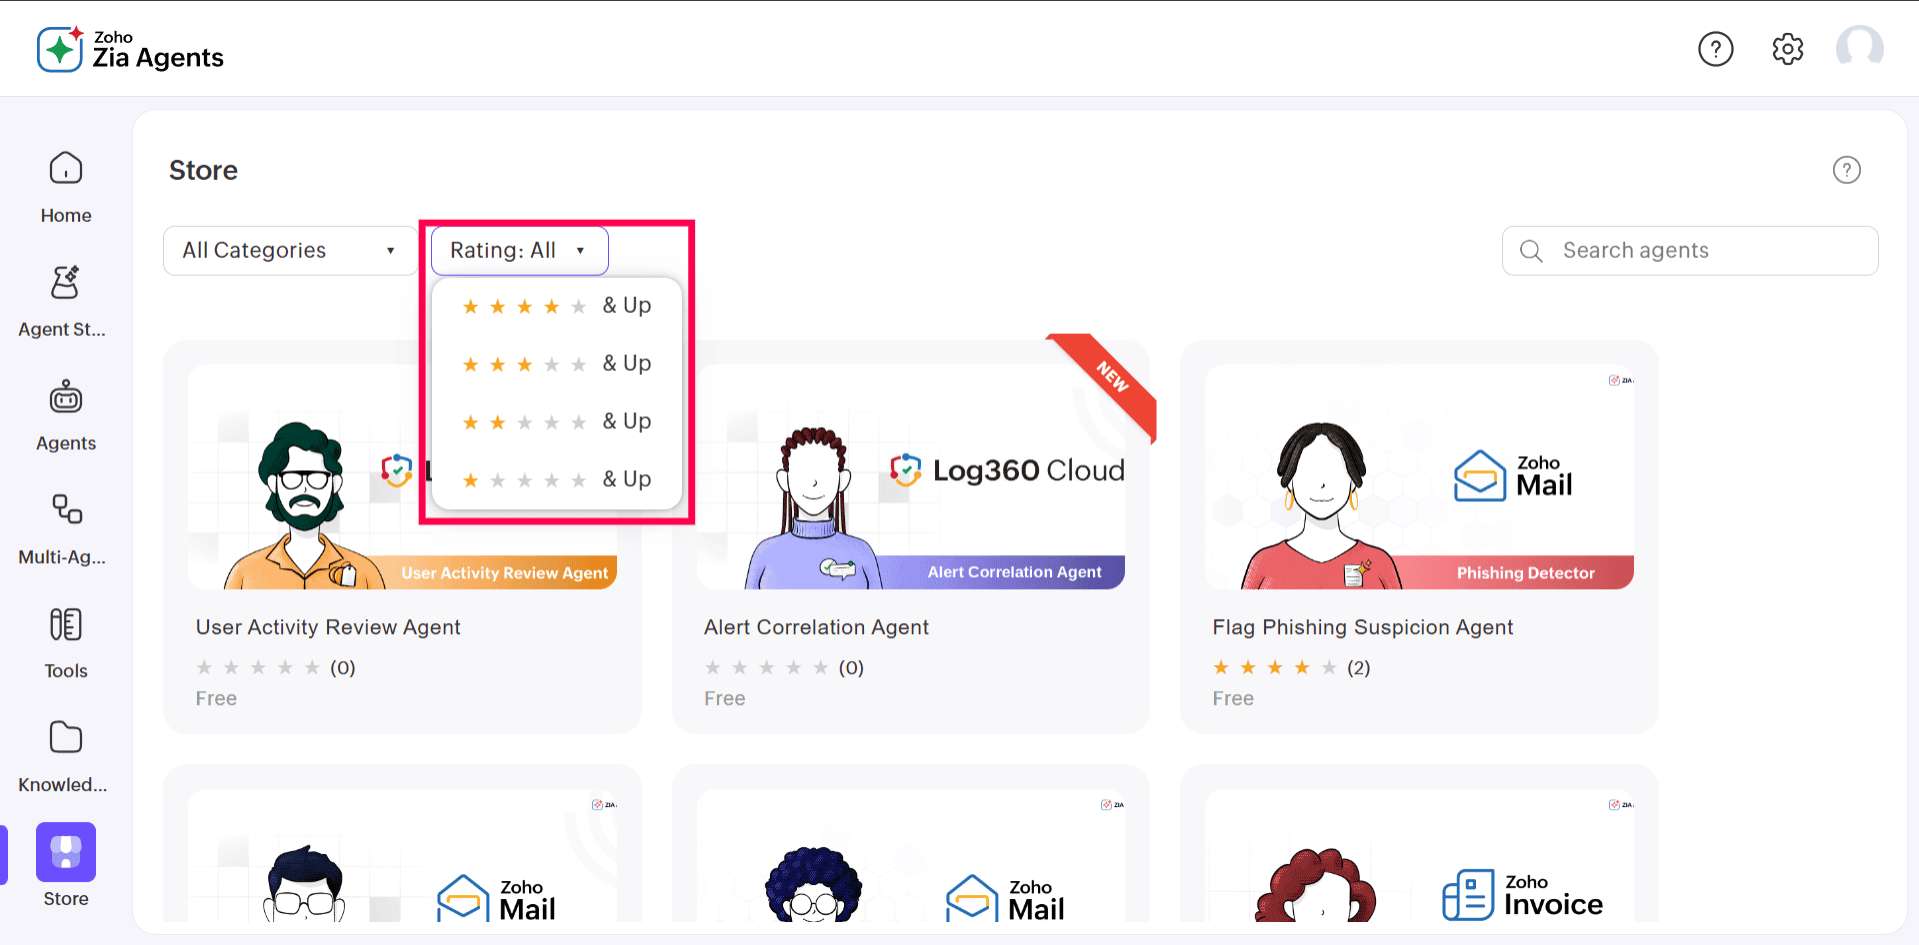Viewport: 1919px width, 945px height.
Task: Open the settings gear icon
Action: 1788,49
